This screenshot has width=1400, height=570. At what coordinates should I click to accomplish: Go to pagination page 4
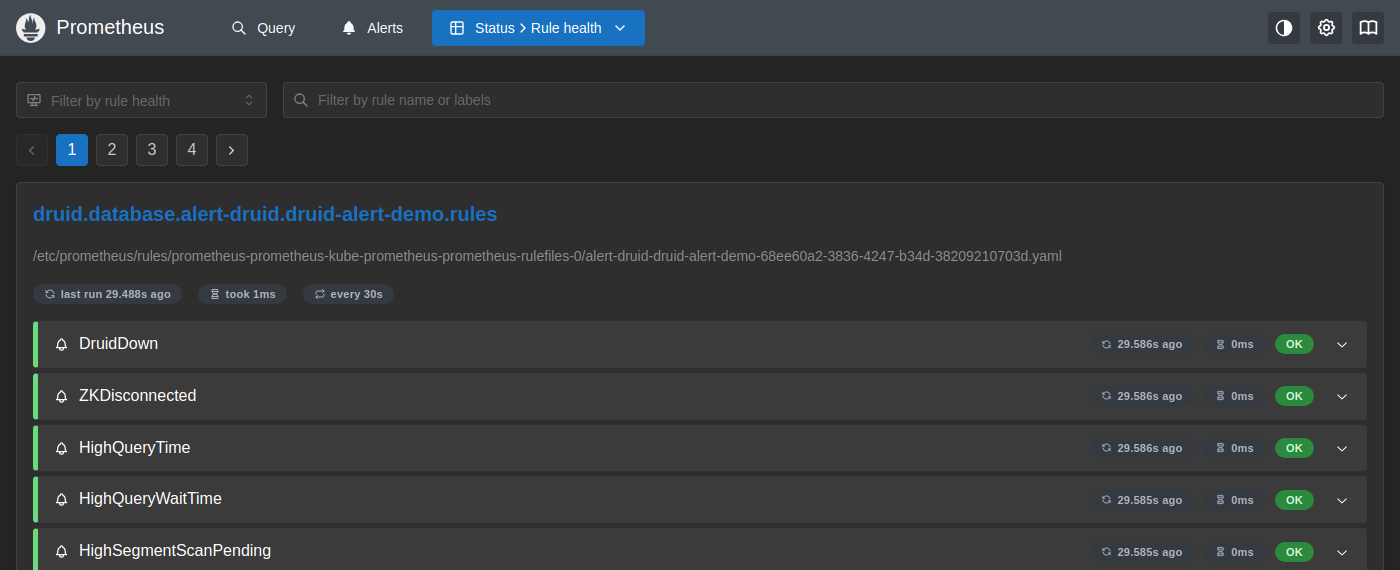(x=192, y=150)
